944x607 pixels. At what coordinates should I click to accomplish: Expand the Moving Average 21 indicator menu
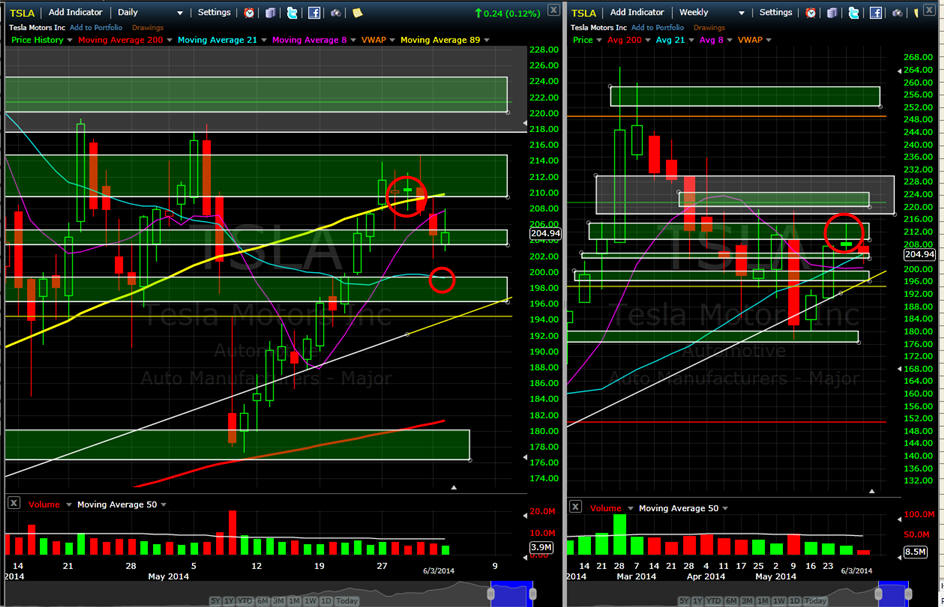[264, 40]
